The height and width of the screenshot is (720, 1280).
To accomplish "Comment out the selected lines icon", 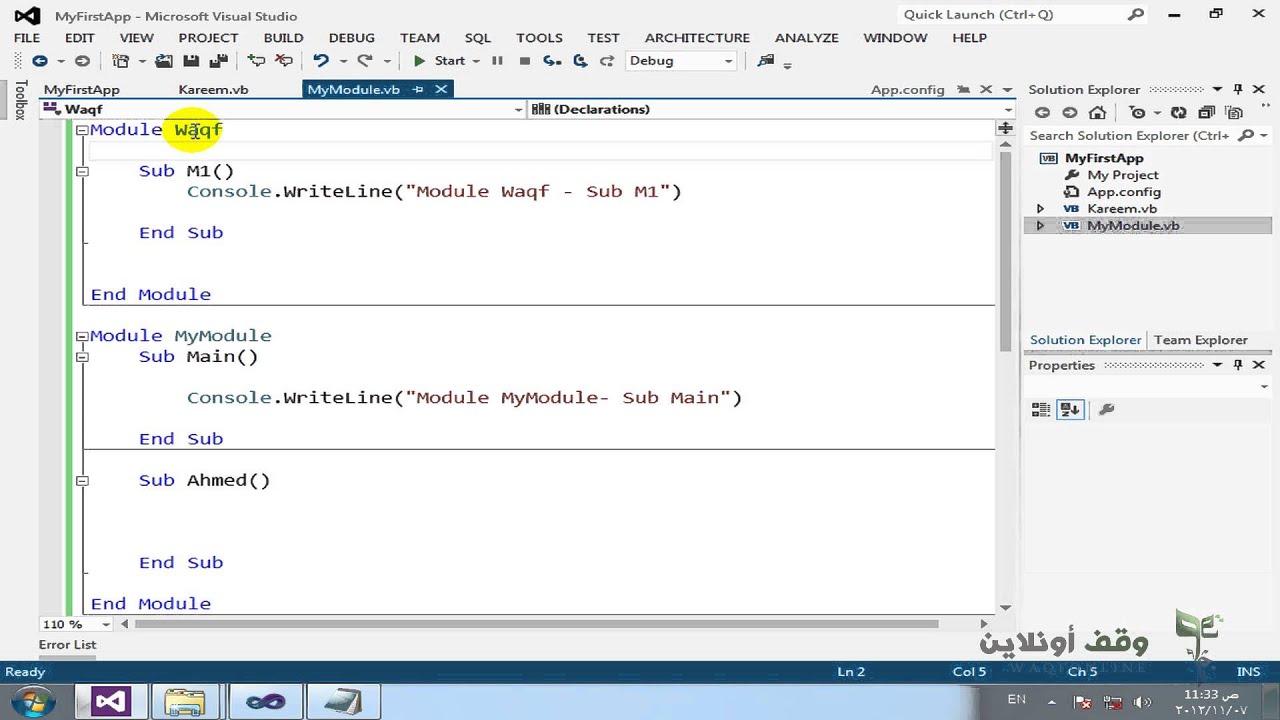I will coord(257,61).
